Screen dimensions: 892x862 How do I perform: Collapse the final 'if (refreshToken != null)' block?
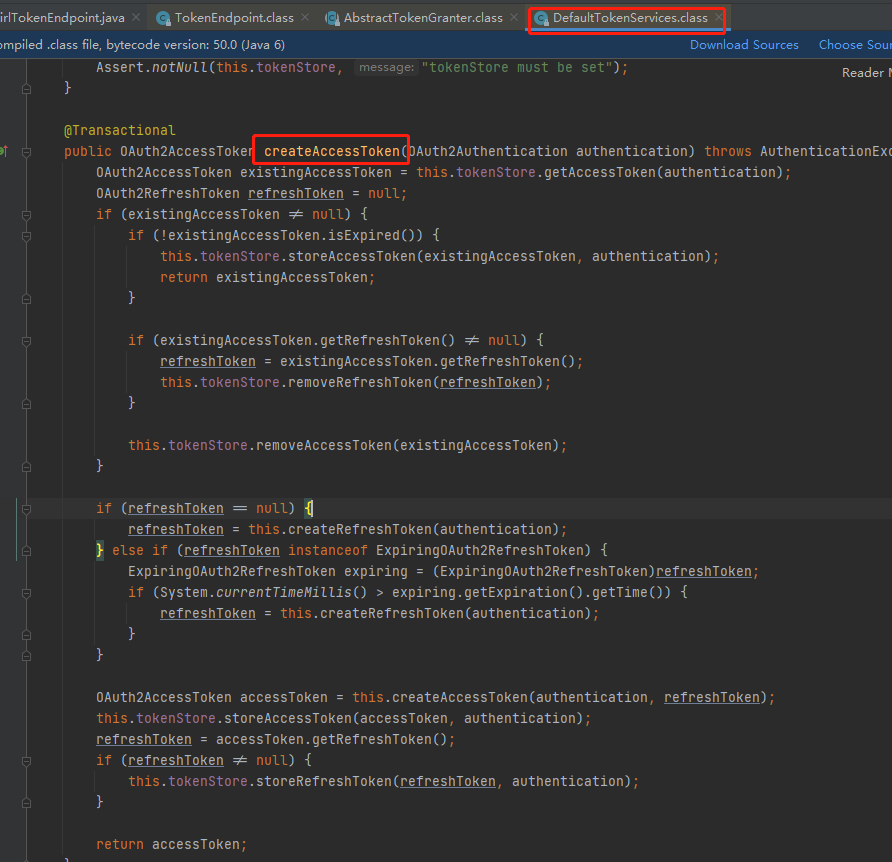coord(26,761)
